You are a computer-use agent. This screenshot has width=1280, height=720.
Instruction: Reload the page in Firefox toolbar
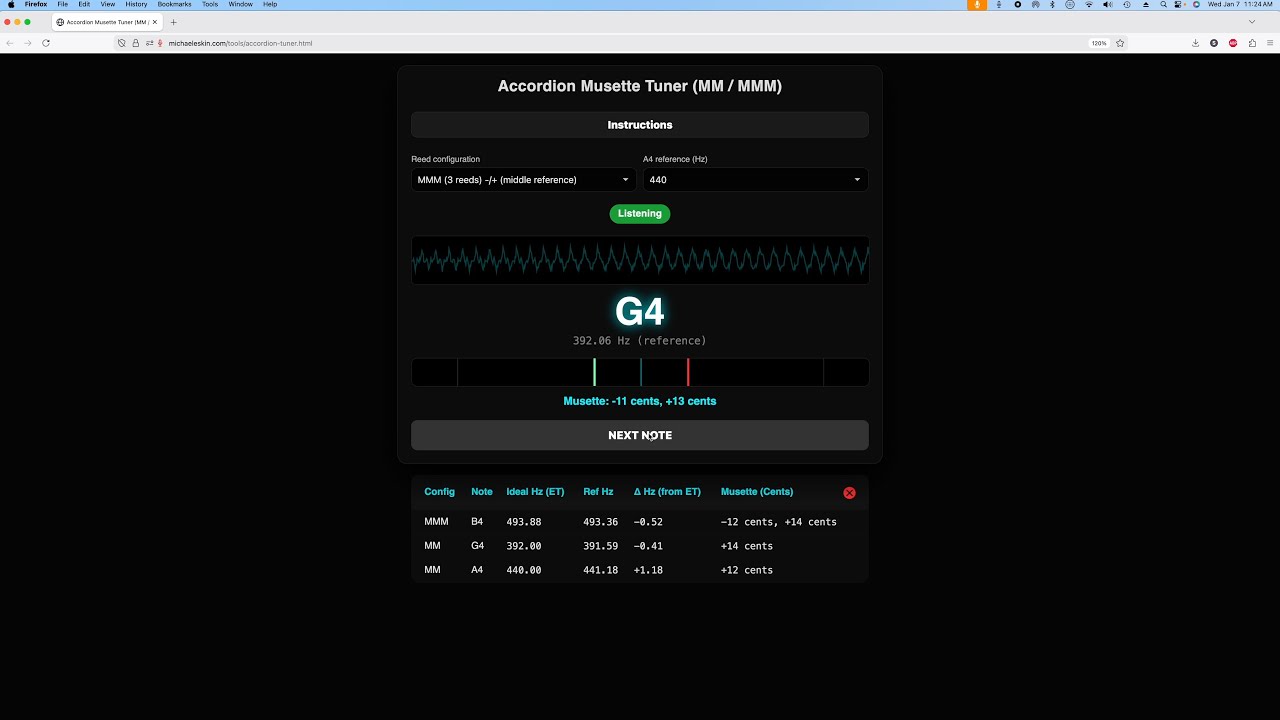coord(45,43)
